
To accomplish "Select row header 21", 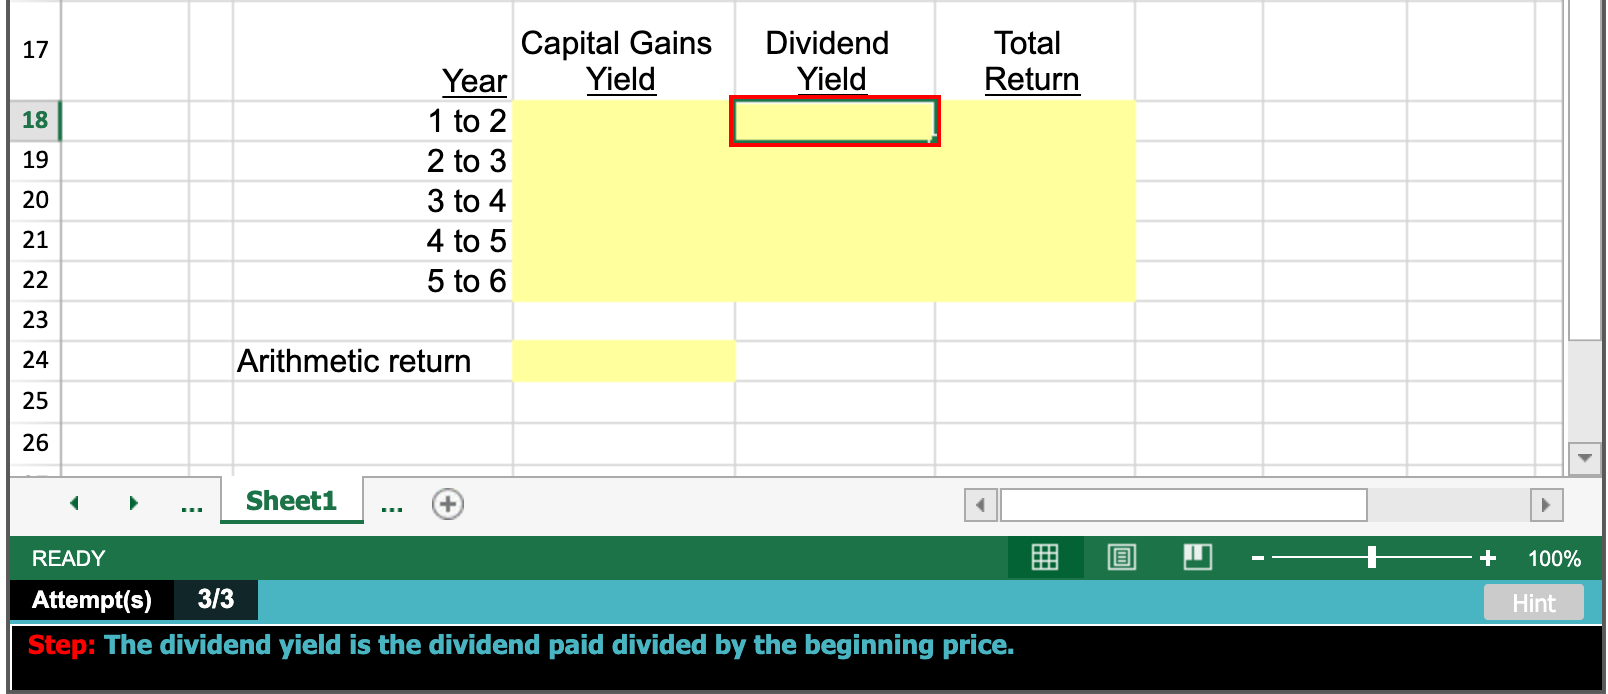I will tap(35, 240).
